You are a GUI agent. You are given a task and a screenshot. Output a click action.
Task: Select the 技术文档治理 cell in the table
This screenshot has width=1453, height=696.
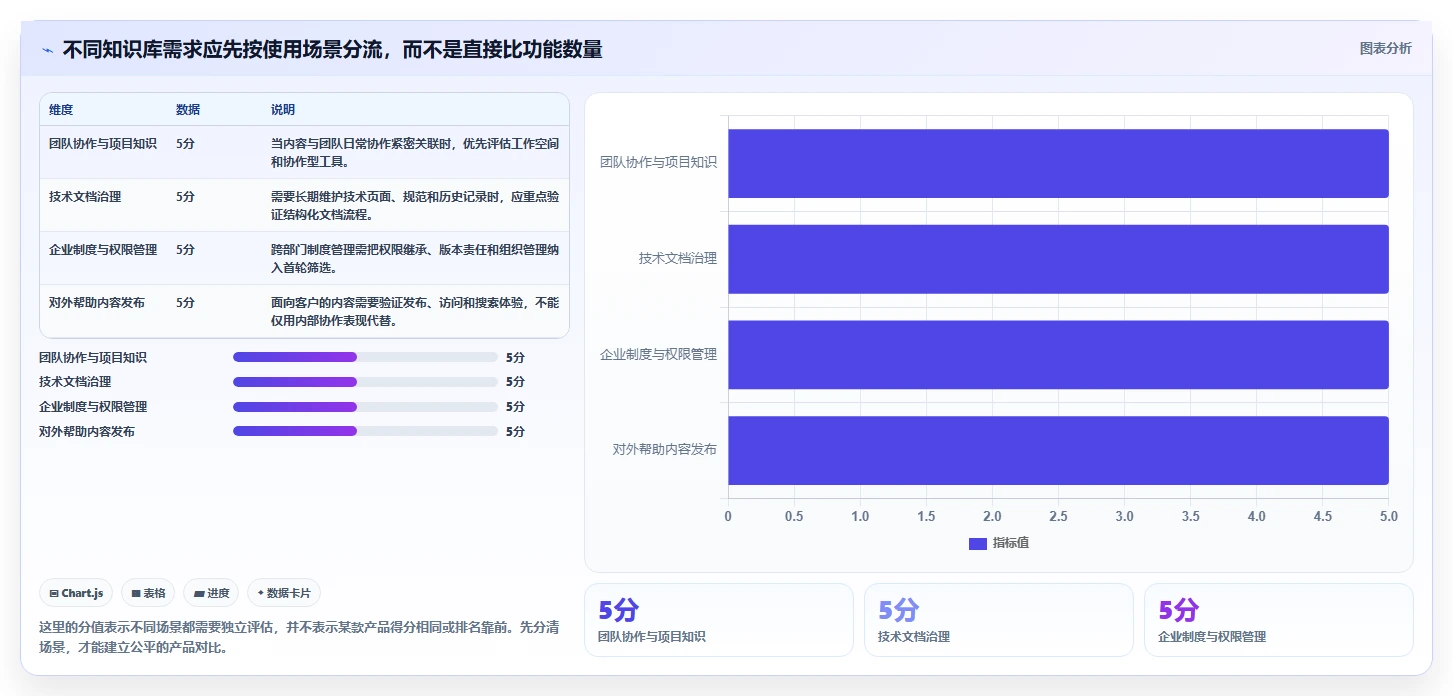[x=85, y=197]
